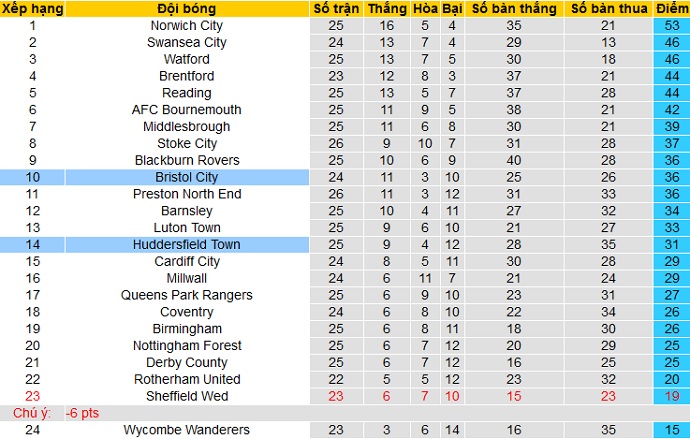Click the Số bàn thắng header
Image resolution: width=690 pixels, height=439 pixels.
(x=514, y=8)
